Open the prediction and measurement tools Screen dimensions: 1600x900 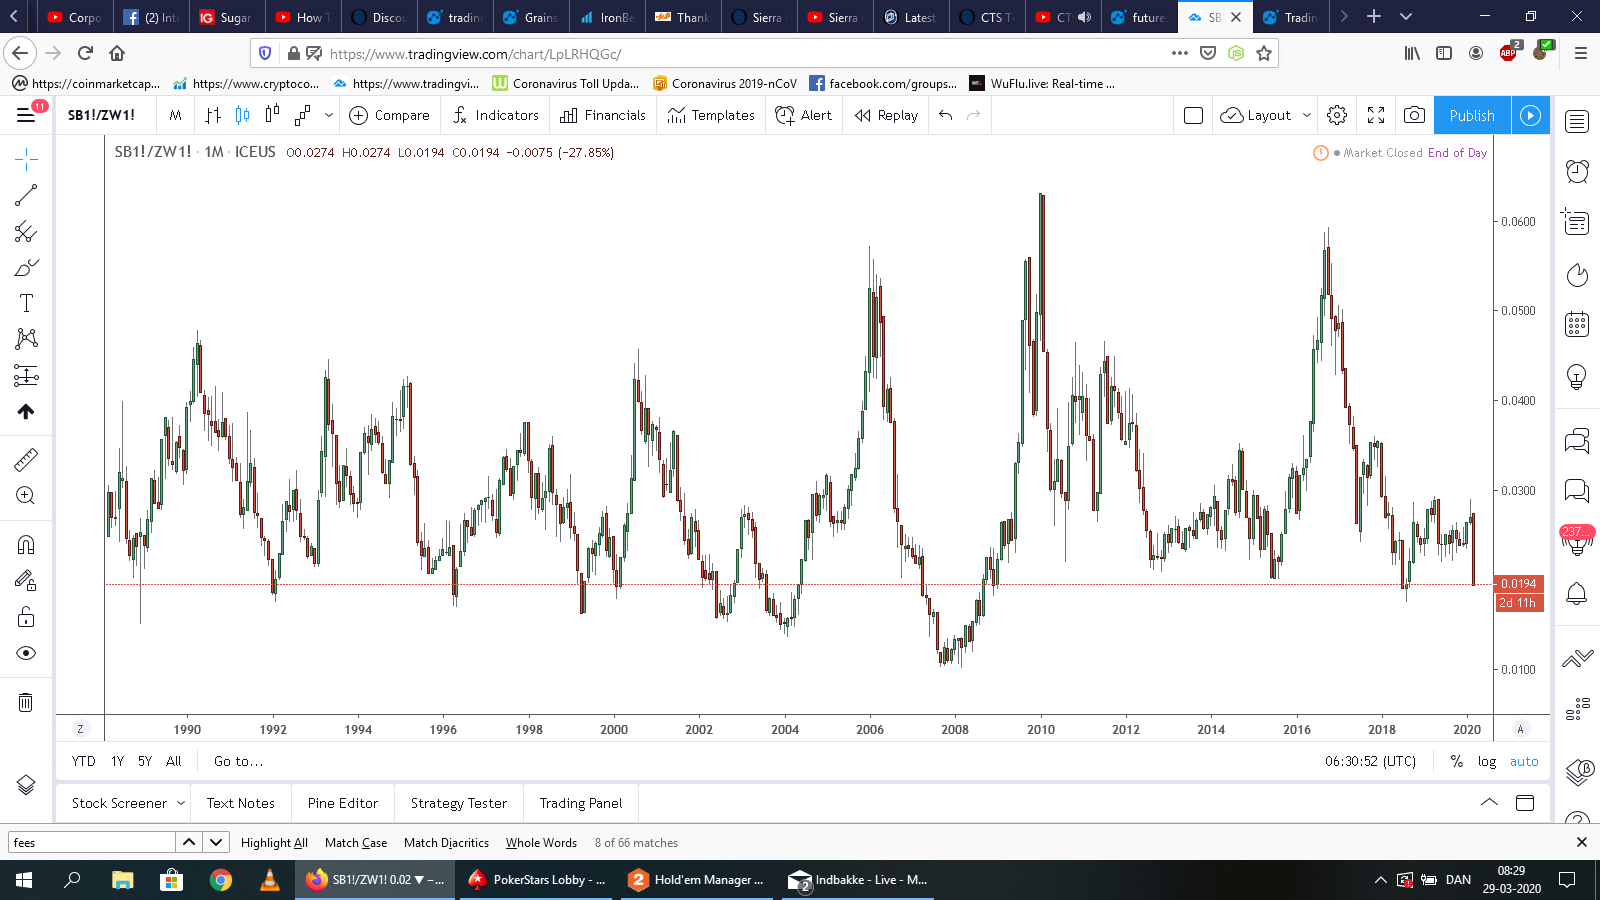pos(26,376)
